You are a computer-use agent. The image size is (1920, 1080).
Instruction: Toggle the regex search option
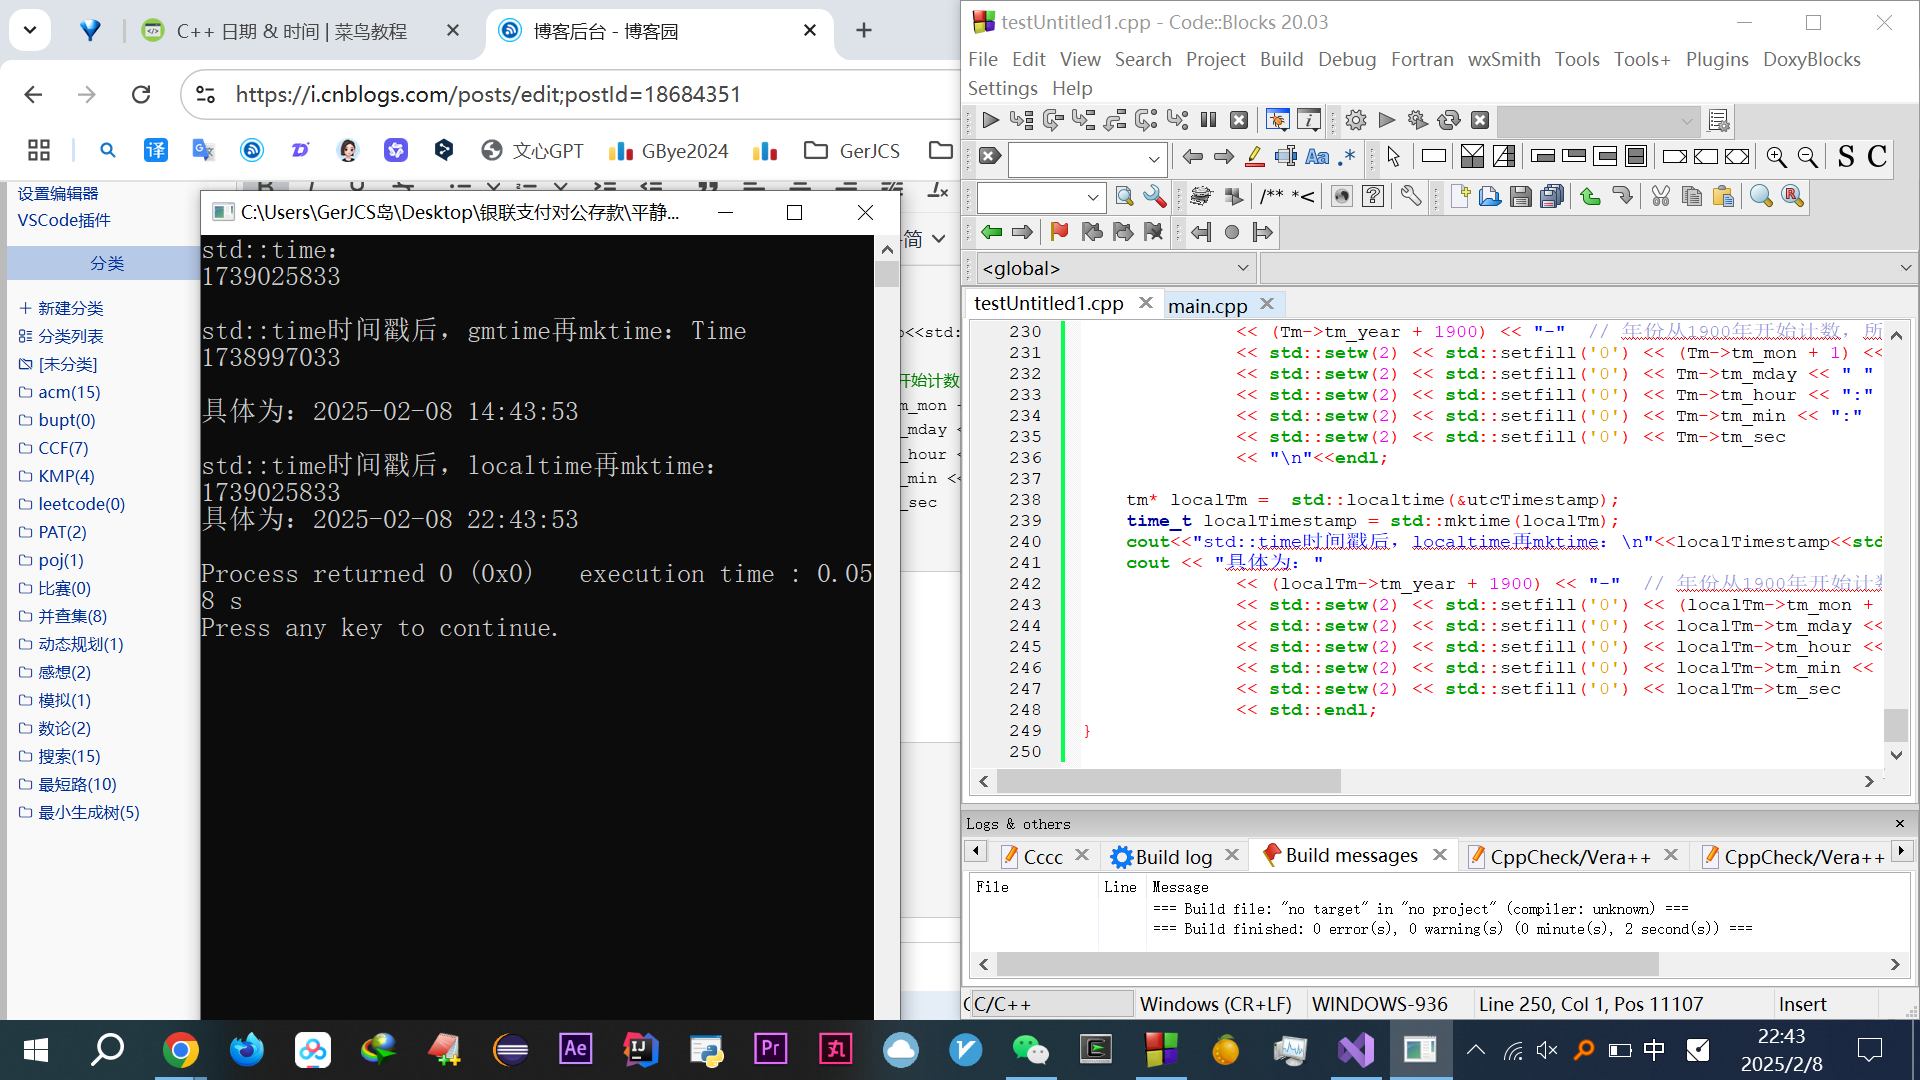click(x=1348, y=157)
